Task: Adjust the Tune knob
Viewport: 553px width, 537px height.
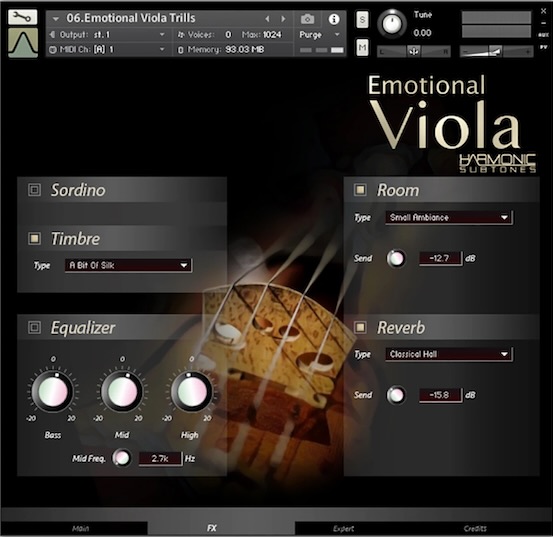Action: (x=391, y=24)
